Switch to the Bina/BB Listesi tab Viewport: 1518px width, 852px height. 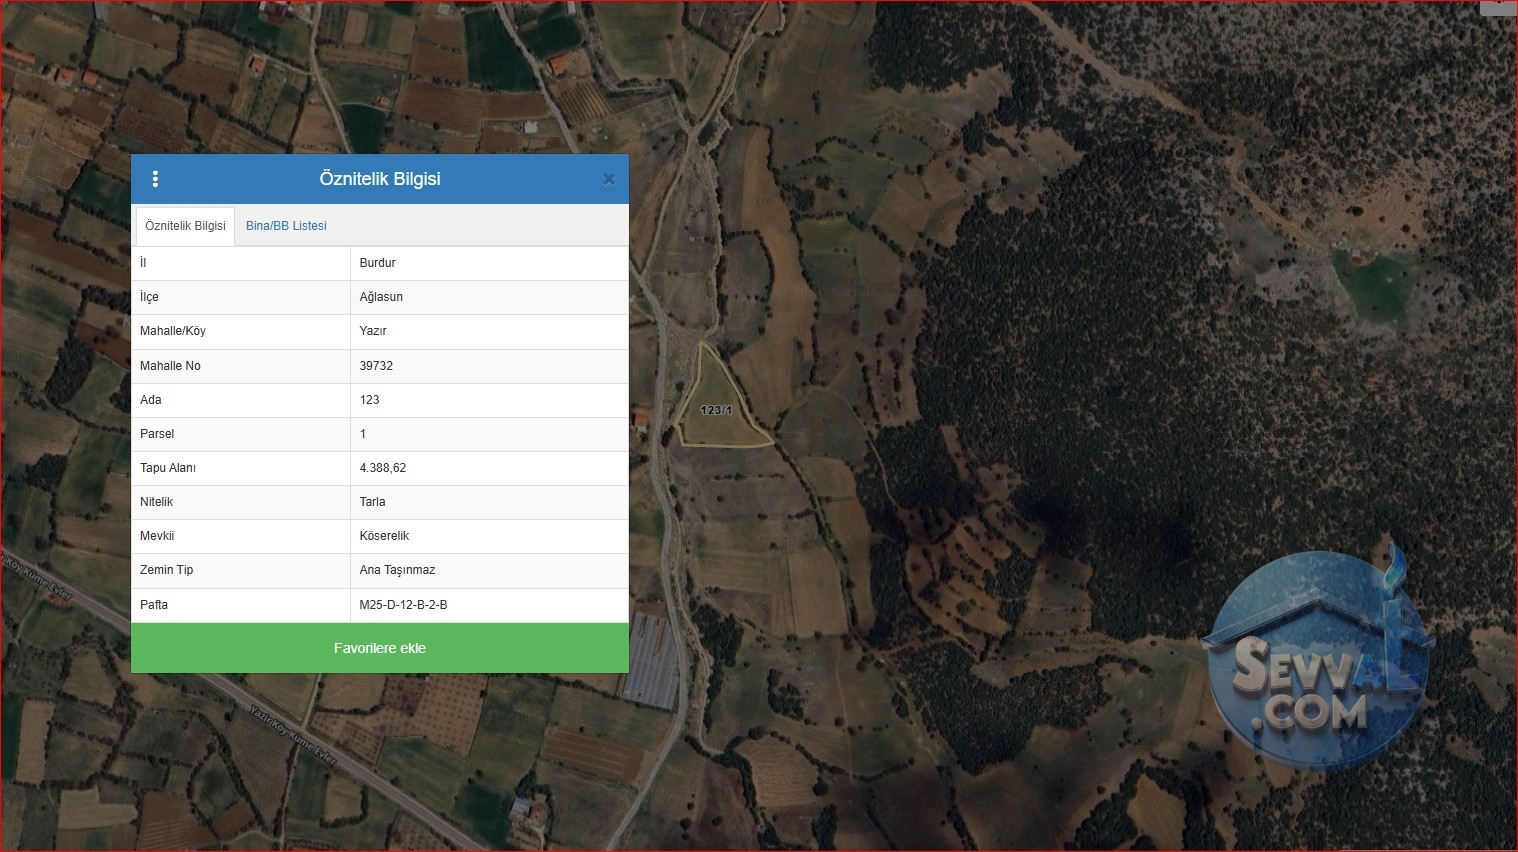[286, 226]
